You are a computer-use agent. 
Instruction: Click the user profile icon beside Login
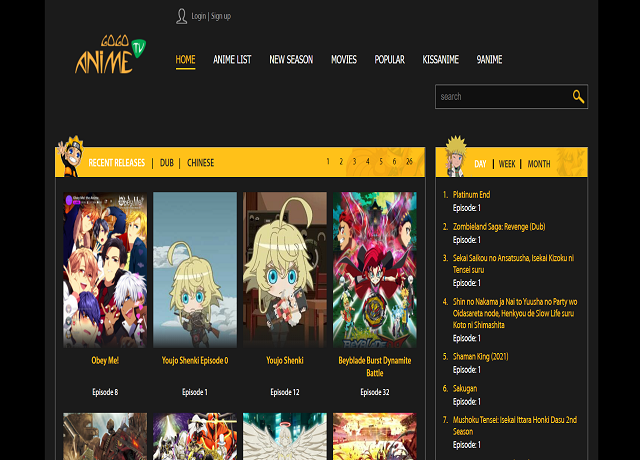[x=181, y=16]
